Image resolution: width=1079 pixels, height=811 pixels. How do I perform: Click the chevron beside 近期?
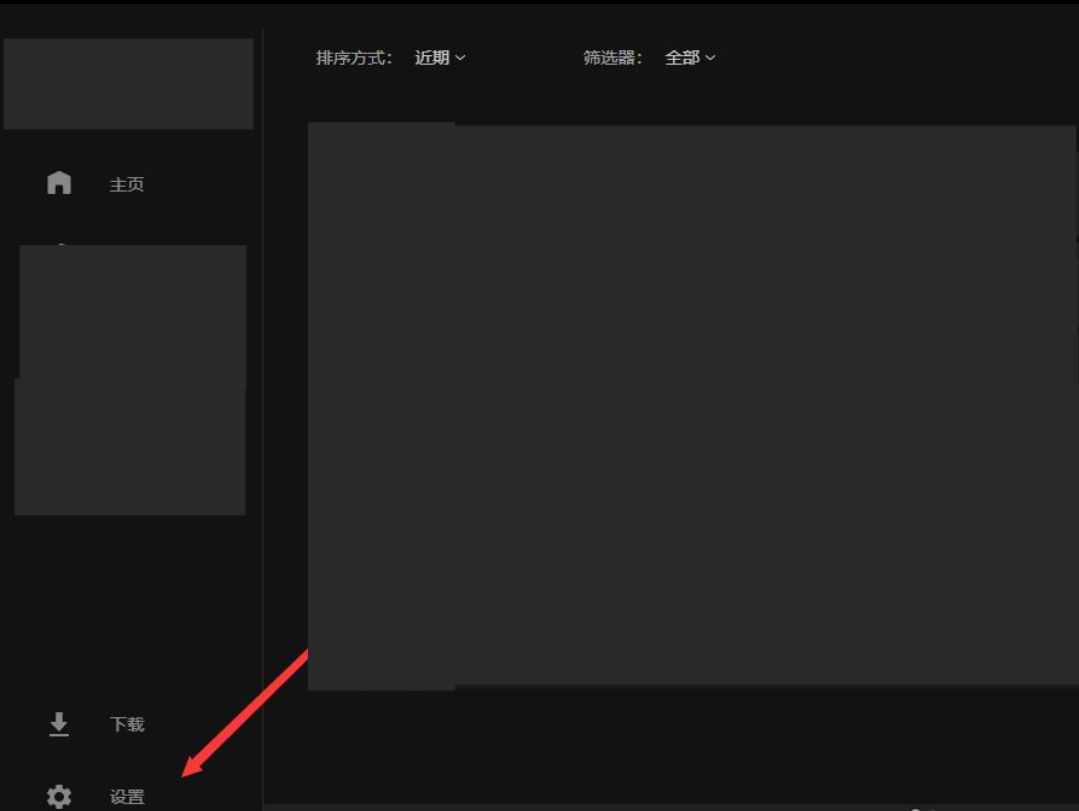coord(460,58)
